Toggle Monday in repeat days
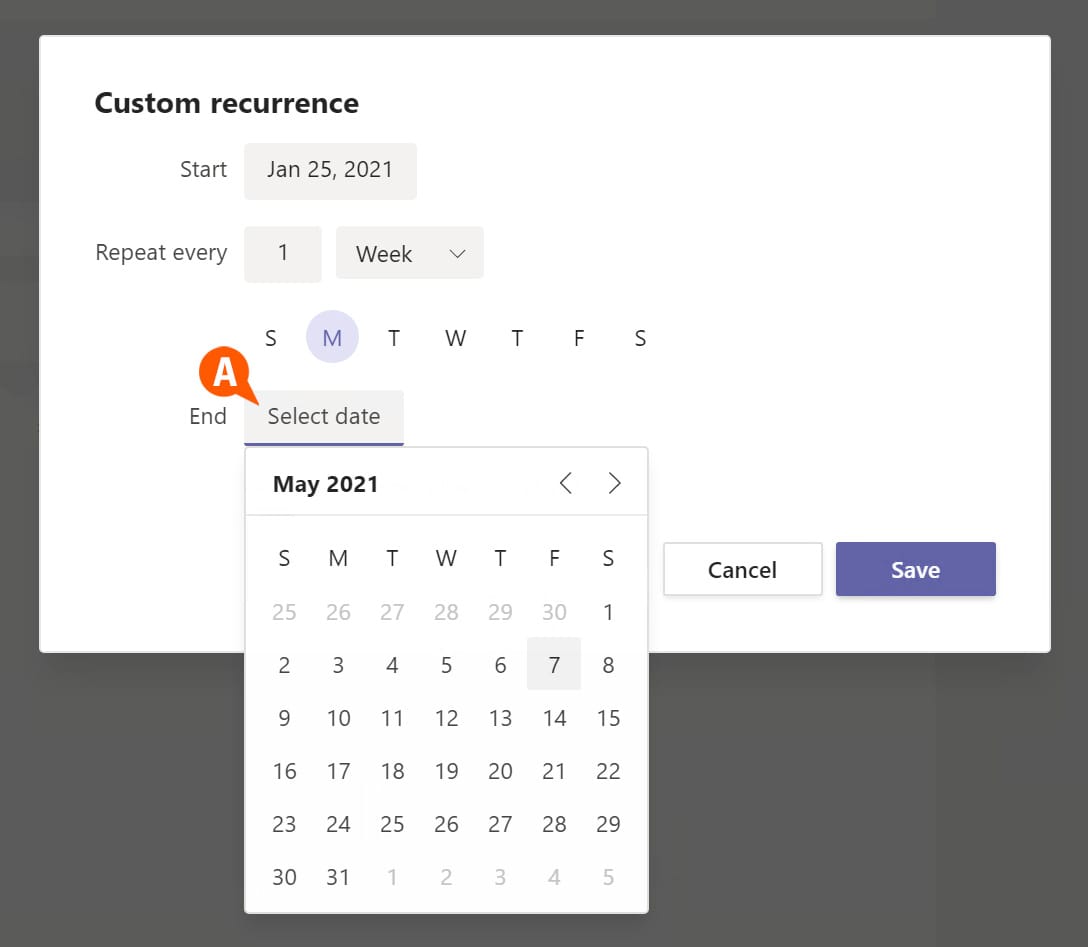Screen dimensions: 1088x947 (332, 338)
